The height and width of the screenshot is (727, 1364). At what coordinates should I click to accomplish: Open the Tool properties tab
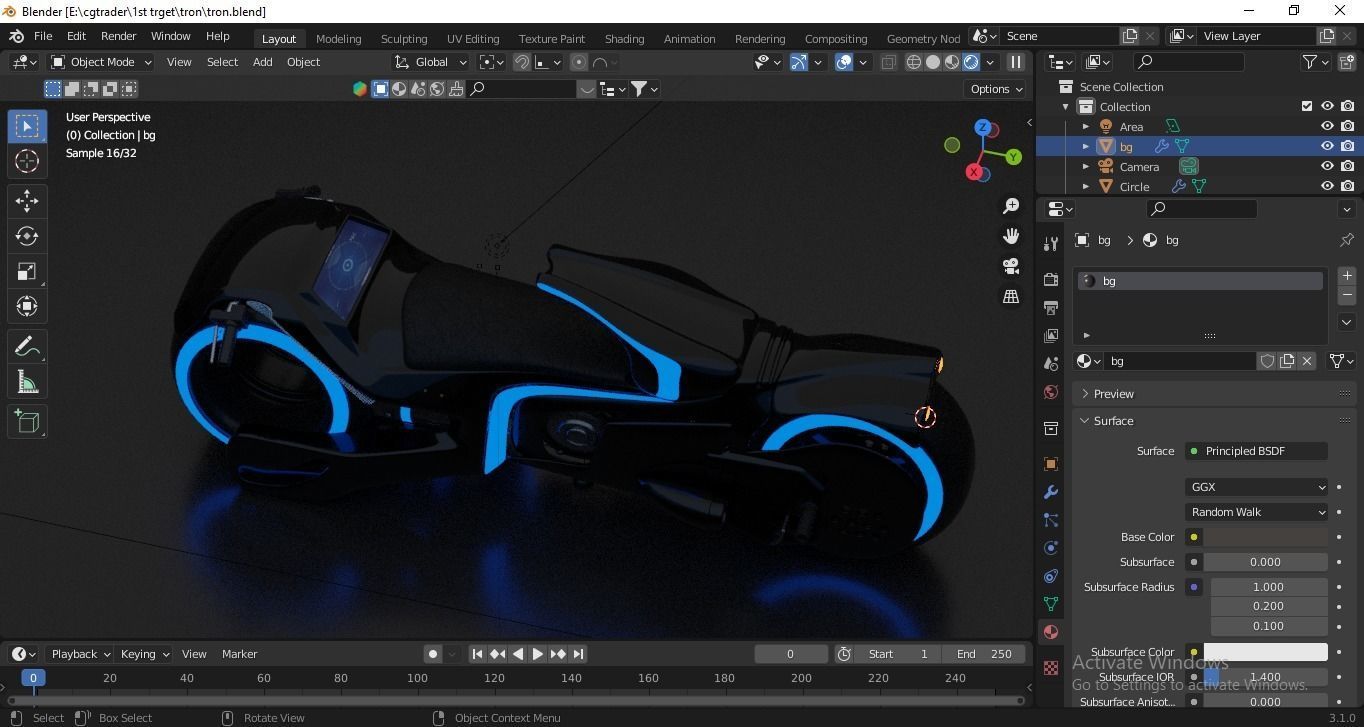1050,243
